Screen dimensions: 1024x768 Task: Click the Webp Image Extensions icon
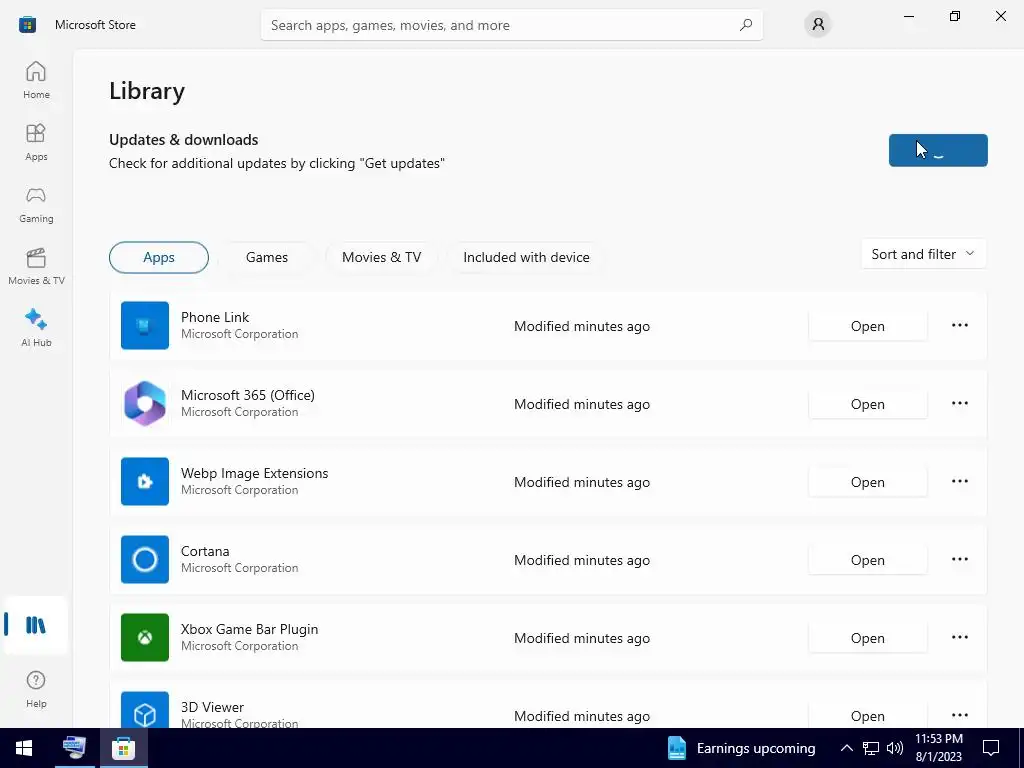click(x=145, y=481)
